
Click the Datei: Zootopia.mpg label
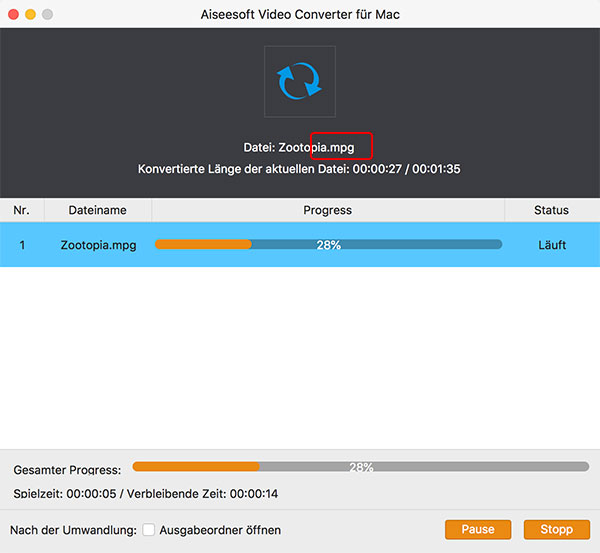click(299, 148)
